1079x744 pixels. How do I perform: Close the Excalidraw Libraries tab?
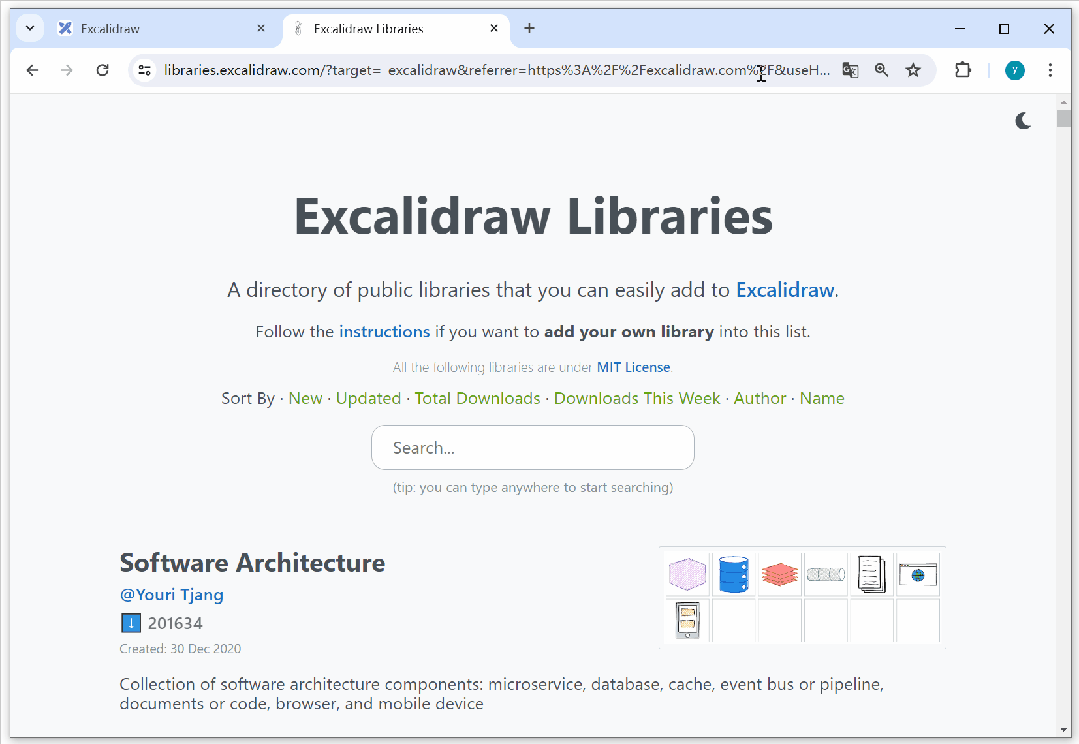494,28
